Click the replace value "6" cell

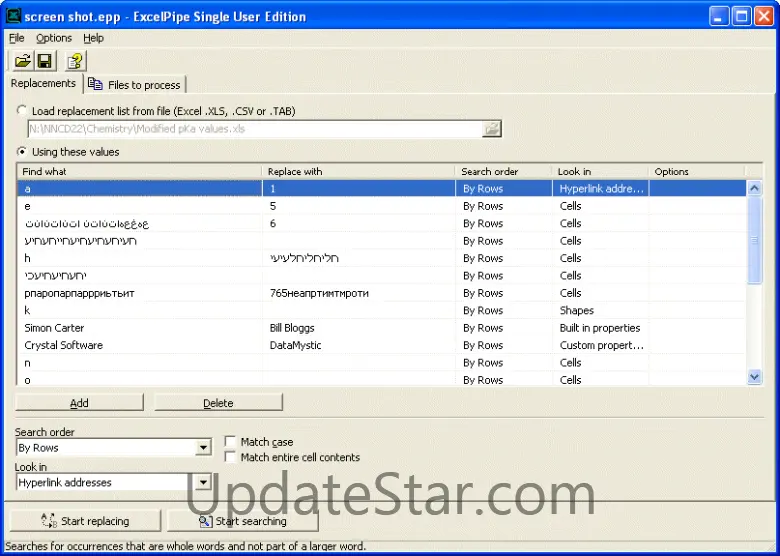(x=359, y=223)
